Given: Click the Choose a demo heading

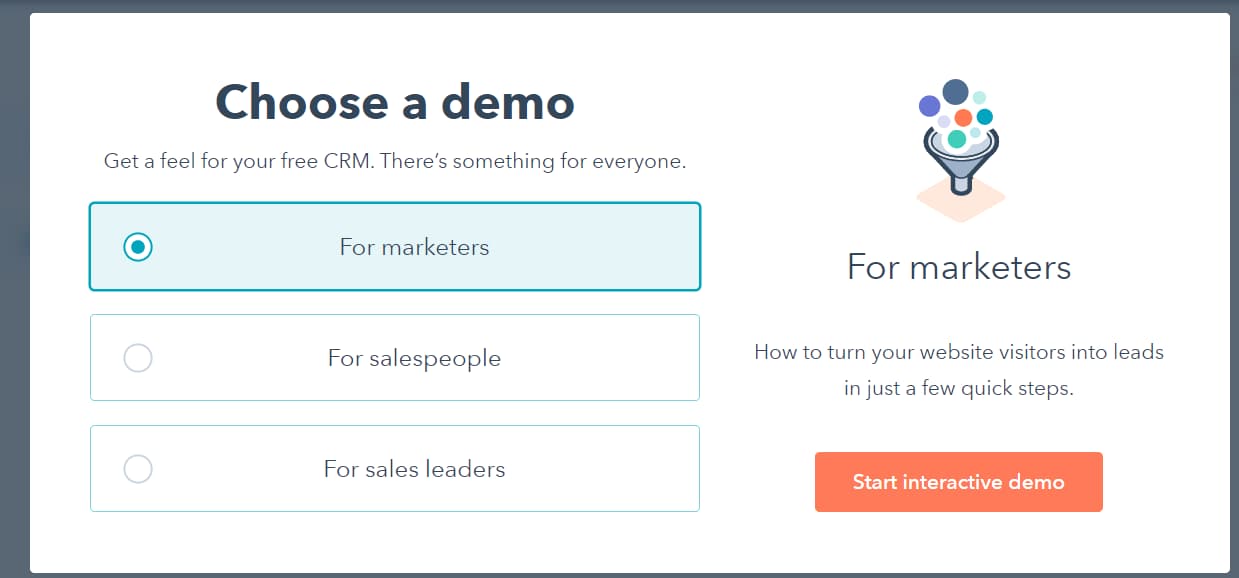Looking at the screenshot, I should [x=395, y=102].
